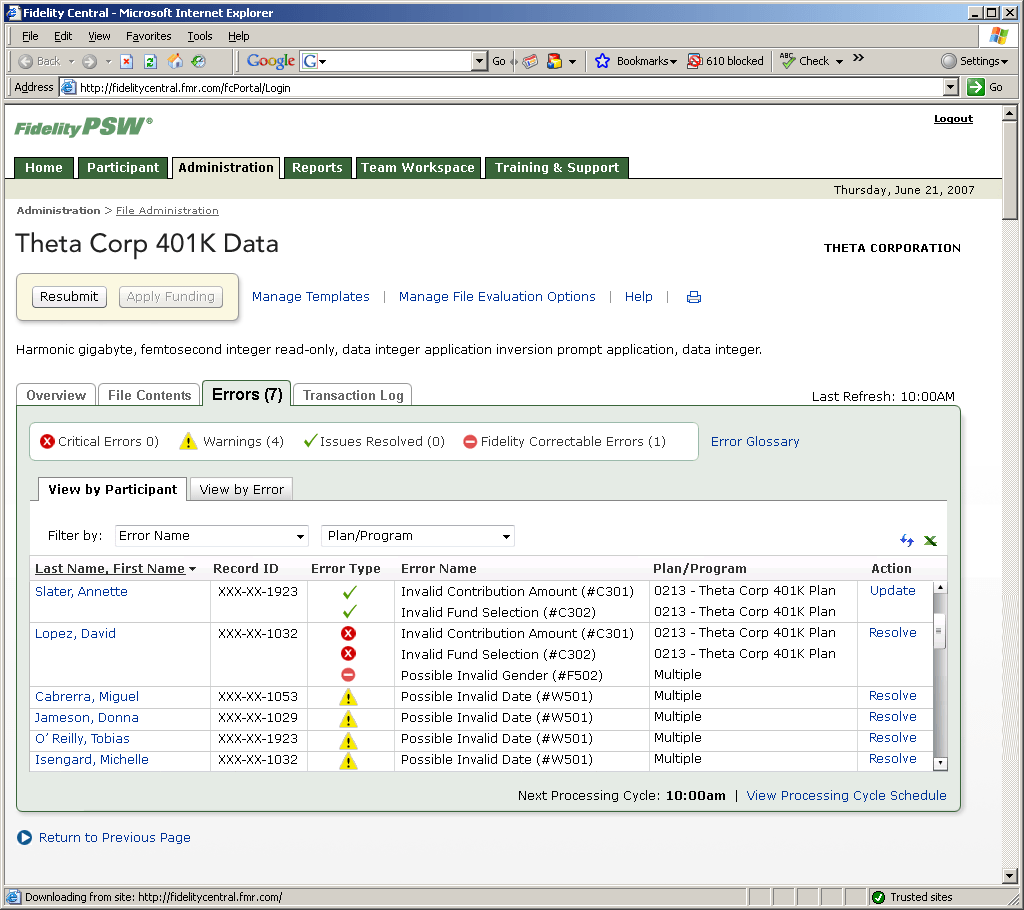
Task: Open the Overview tab
Action: (56, 395)
